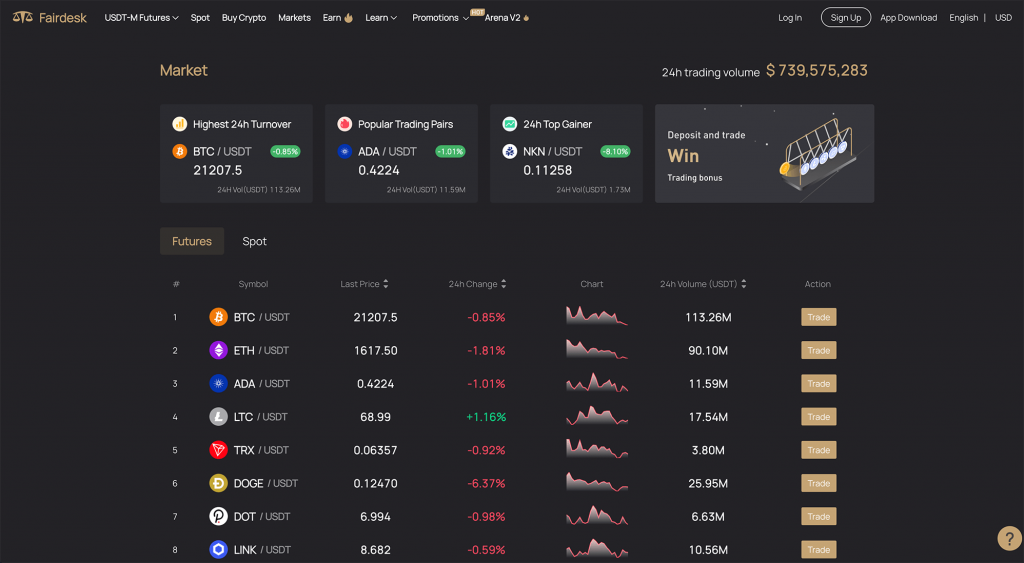Open the App Download link
The image size is (1024, 563).
[908, 18]
